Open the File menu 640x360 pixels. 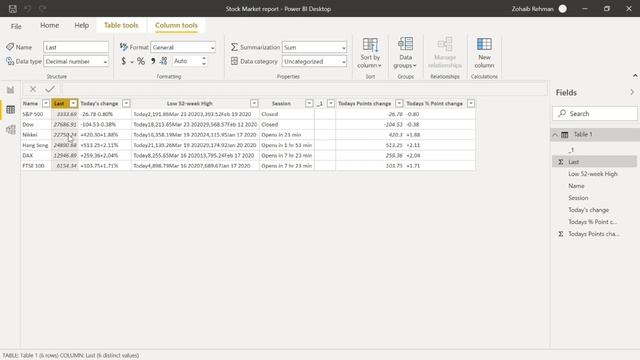pos(16,26)
